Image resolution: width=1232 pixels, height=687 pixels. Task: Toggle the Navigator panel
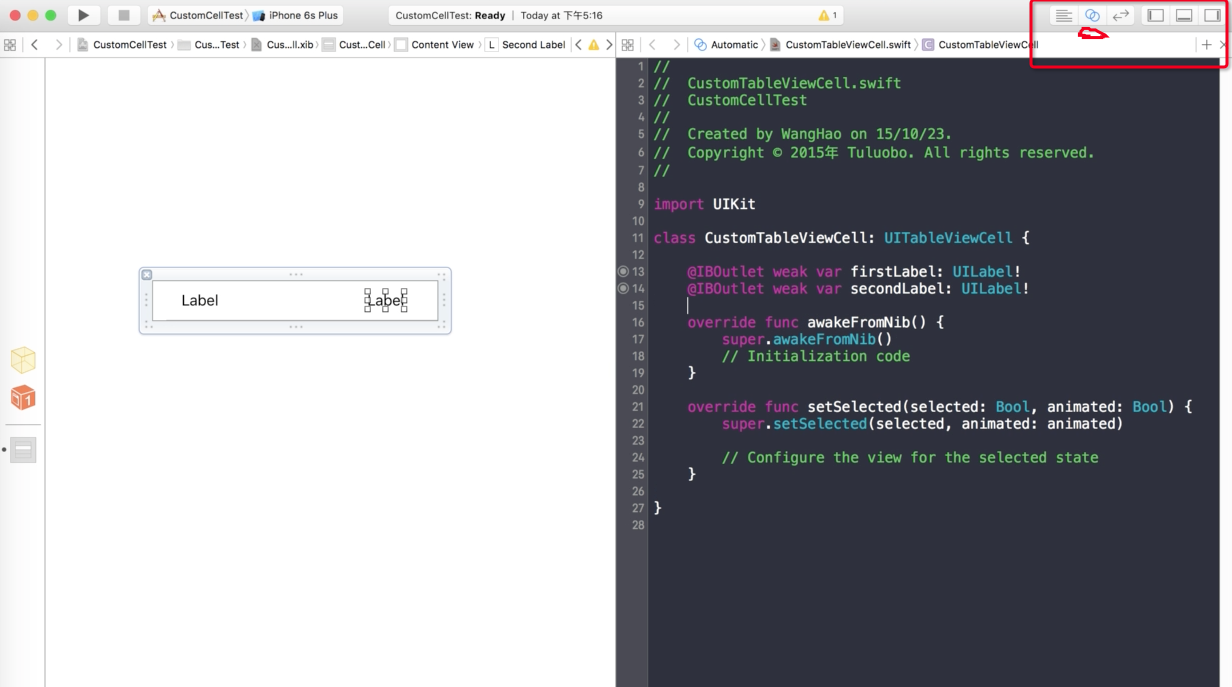[1156, 15]
